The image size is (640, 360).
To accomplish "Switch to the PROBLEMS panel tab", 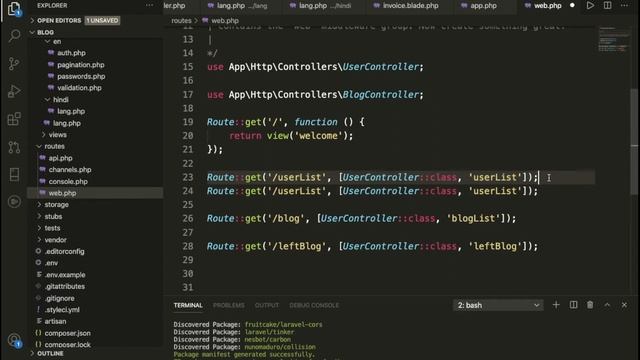I will click(229, 305).
